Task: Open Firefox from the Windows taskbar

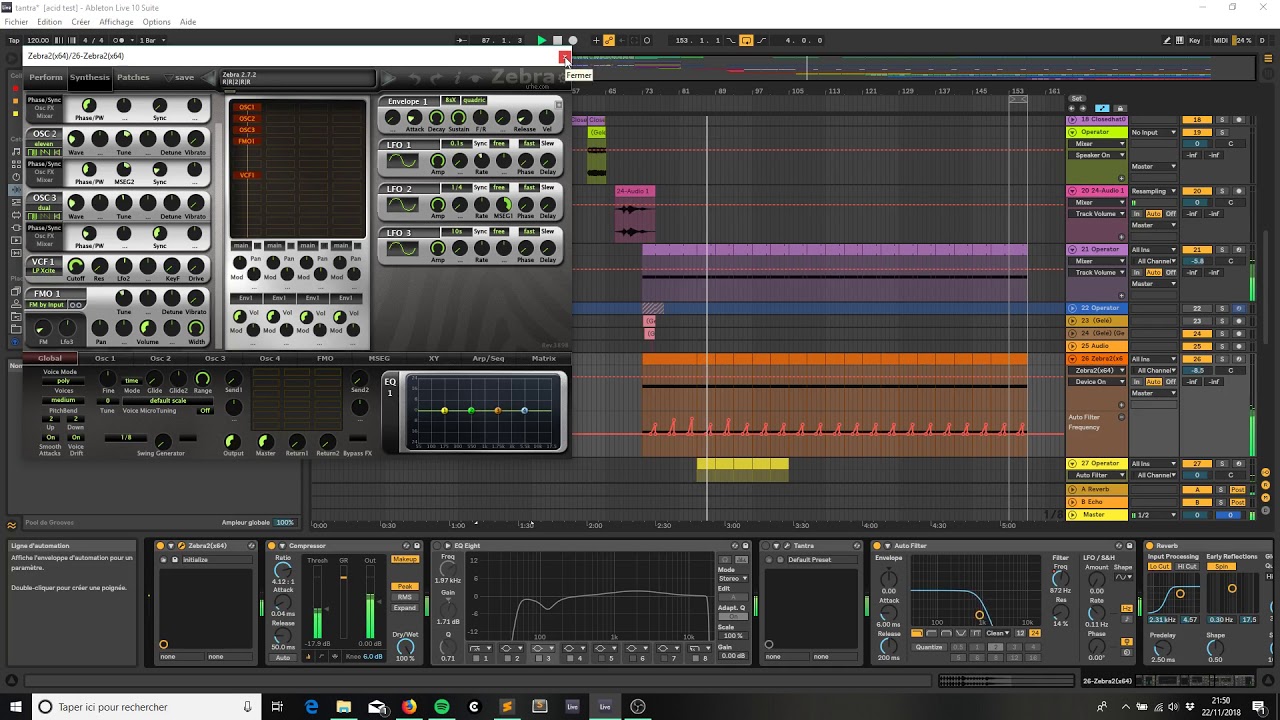Action: (x=409, y=707)
